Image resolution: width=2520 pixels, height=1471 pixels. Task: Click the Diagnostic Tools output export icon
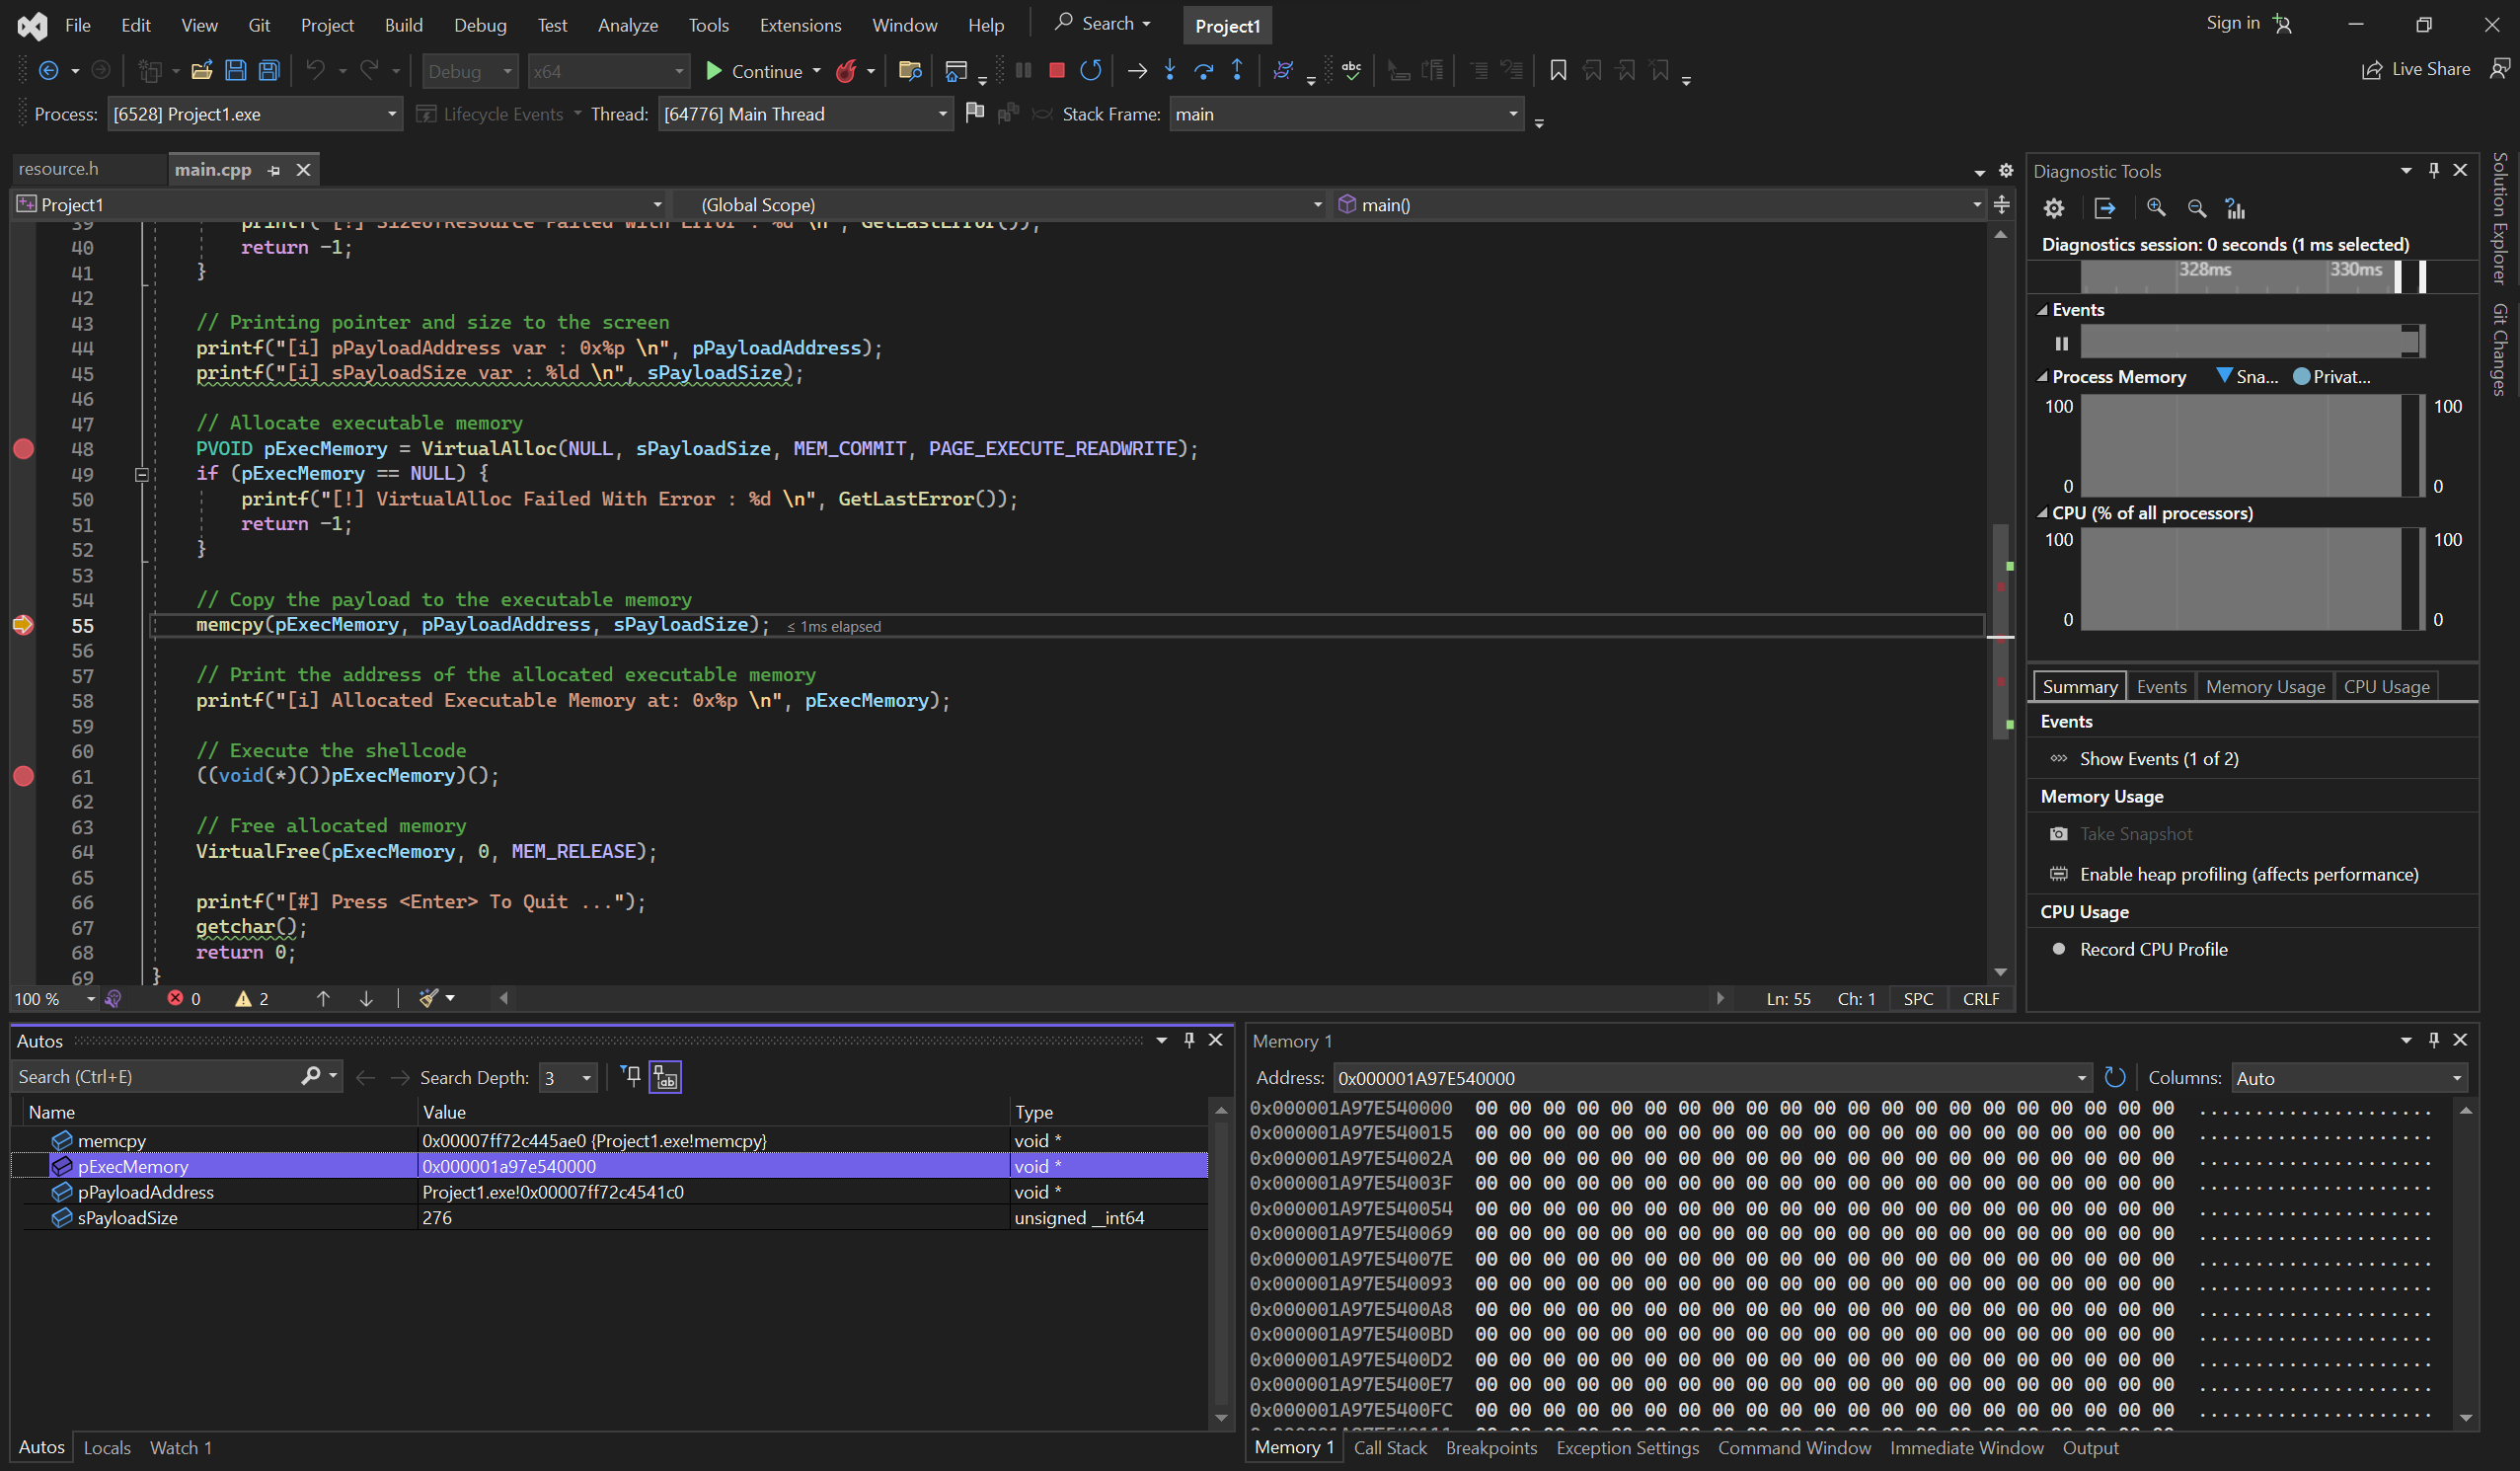pyautogui.click(x=2105, y=208)
